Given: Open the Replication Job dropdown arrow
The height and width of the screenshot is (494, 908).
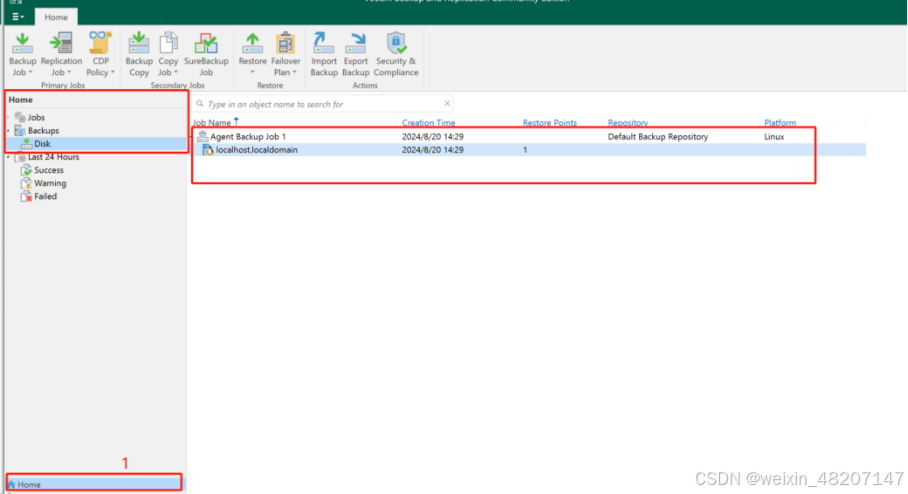Looking at the screenshot, I should (69, 72).
